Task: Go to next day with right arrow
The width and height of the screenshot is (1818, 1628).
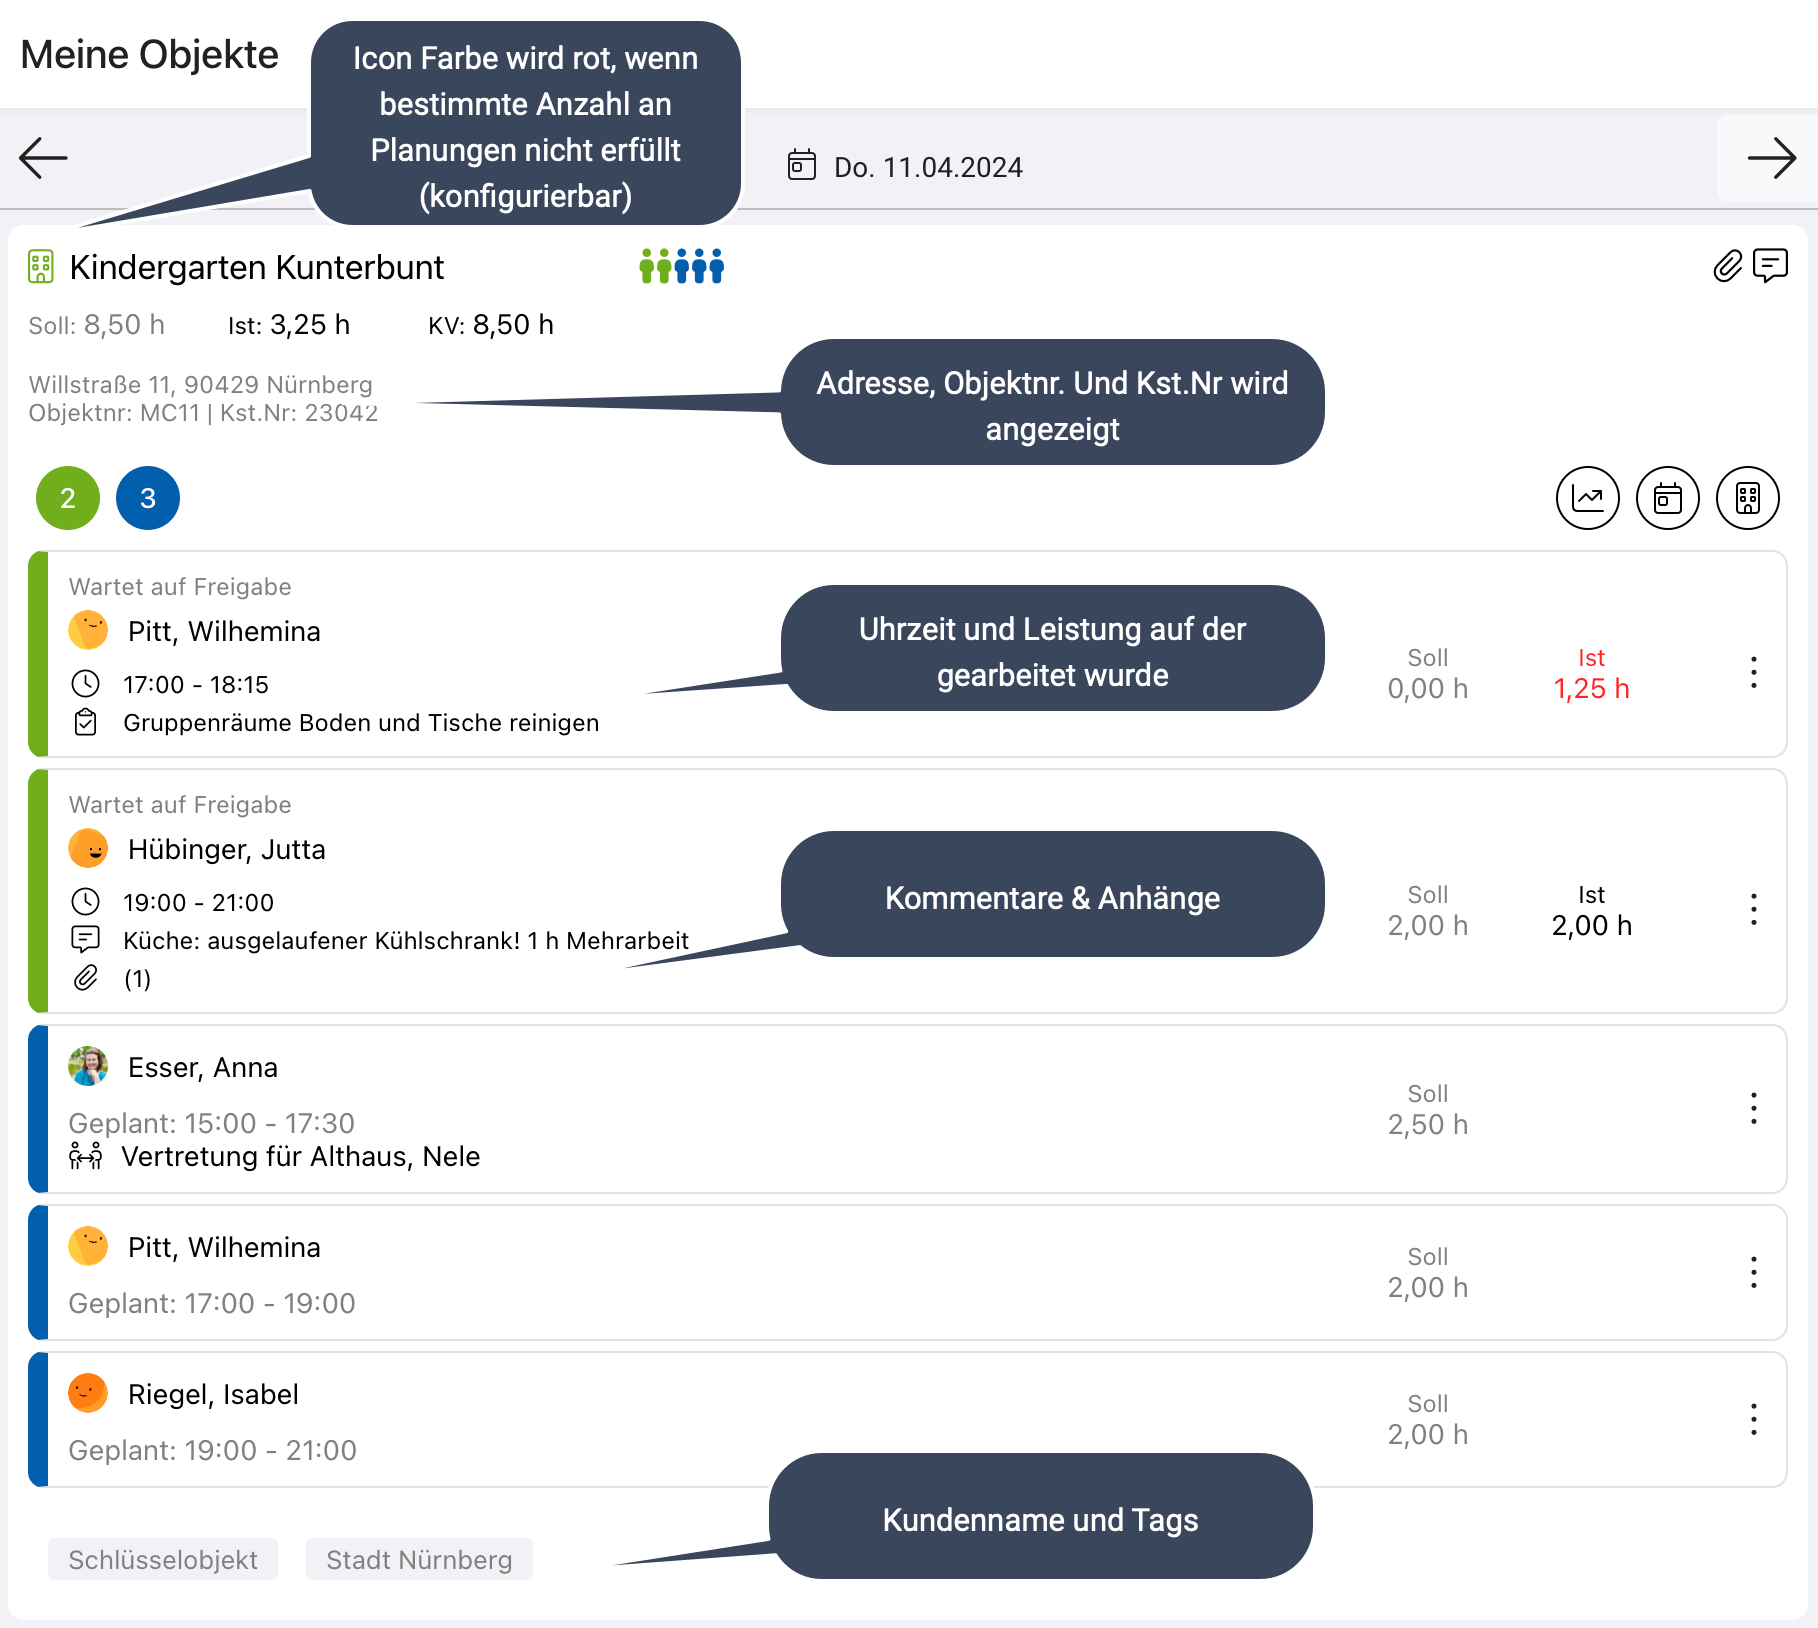Action: click(x=1771, y=158)
